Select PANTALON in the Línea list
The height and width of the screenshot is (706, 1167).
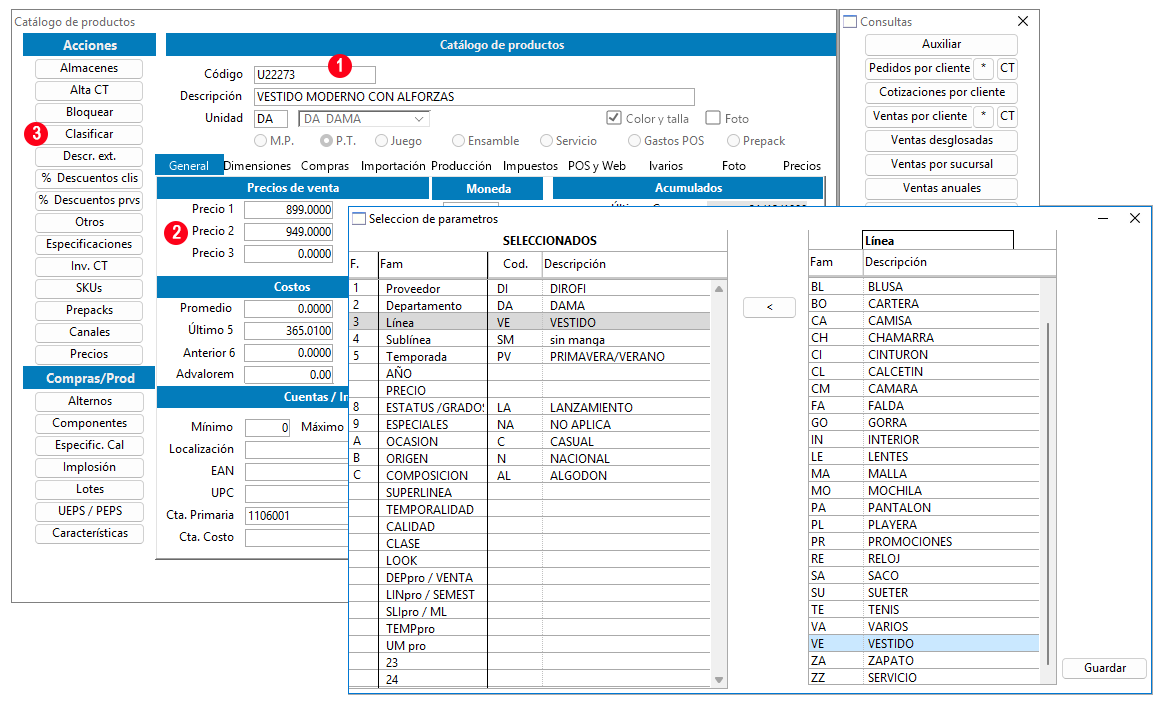924,507
